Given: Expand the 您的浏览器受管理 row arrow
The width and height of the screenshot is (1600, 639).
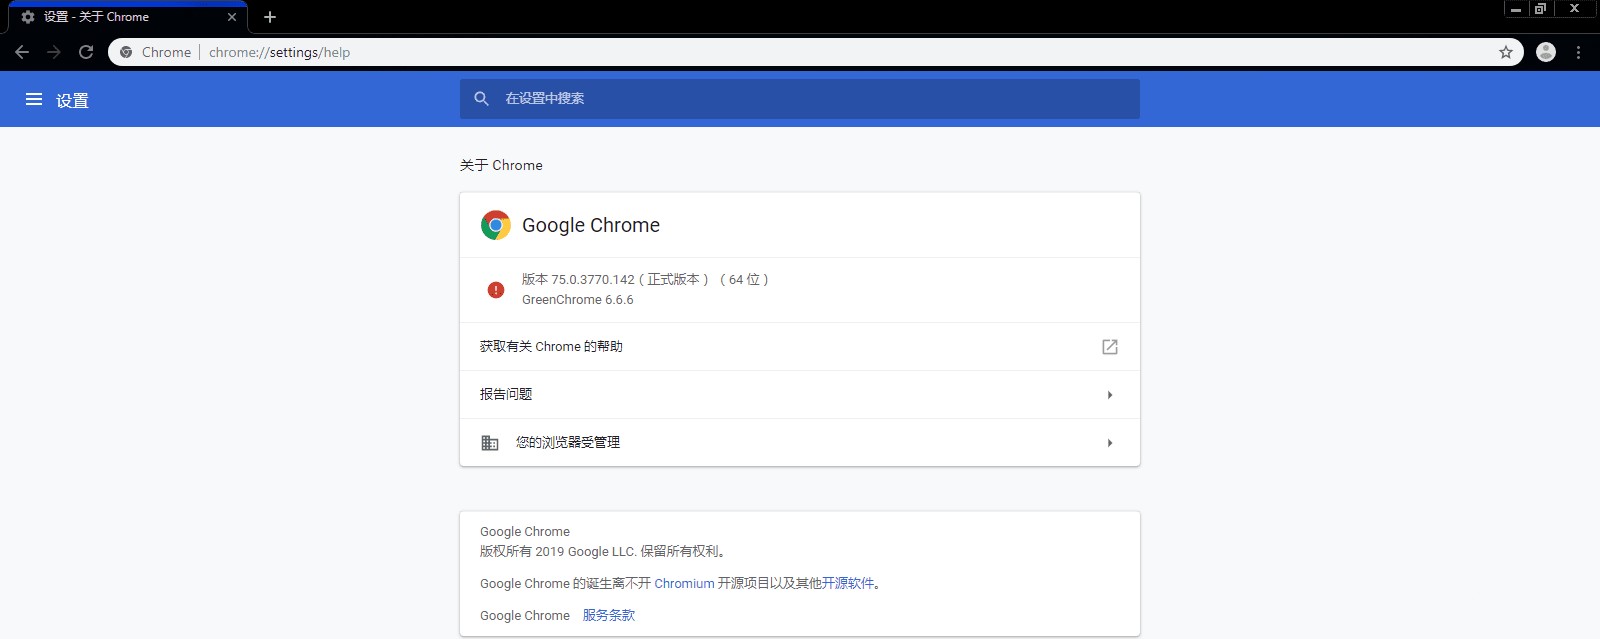Looking at the screenshot, I should (x=1110, y=443).
